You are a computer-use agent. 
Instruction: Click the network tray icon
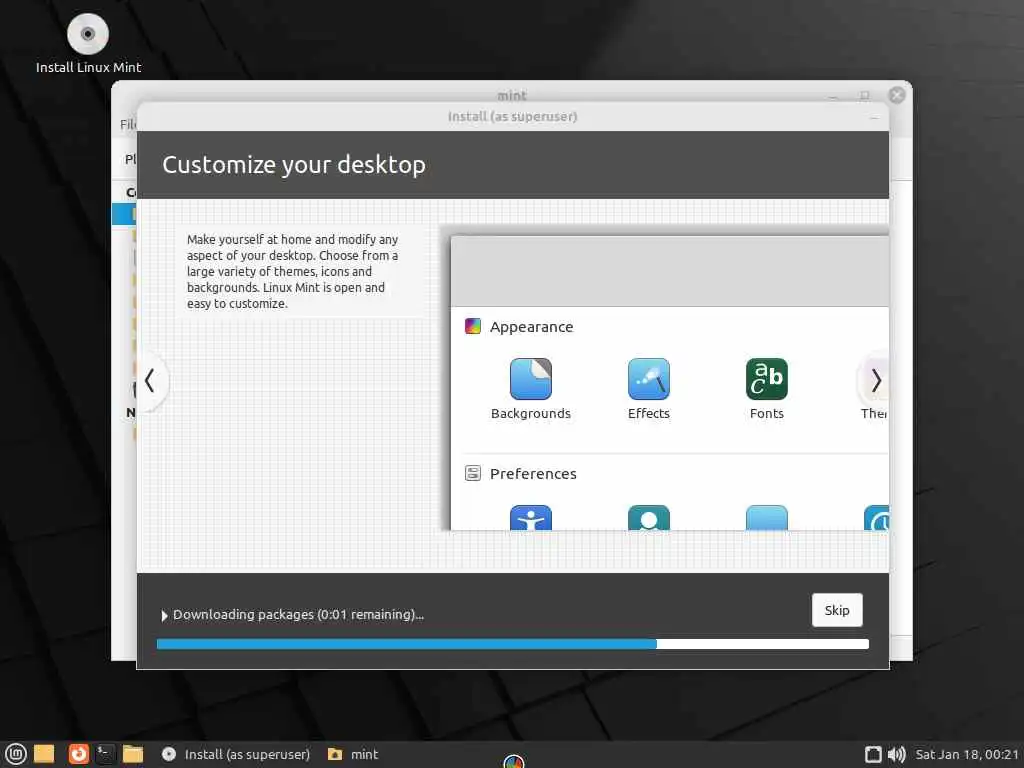pyautogui.click(x=873, y=754)
